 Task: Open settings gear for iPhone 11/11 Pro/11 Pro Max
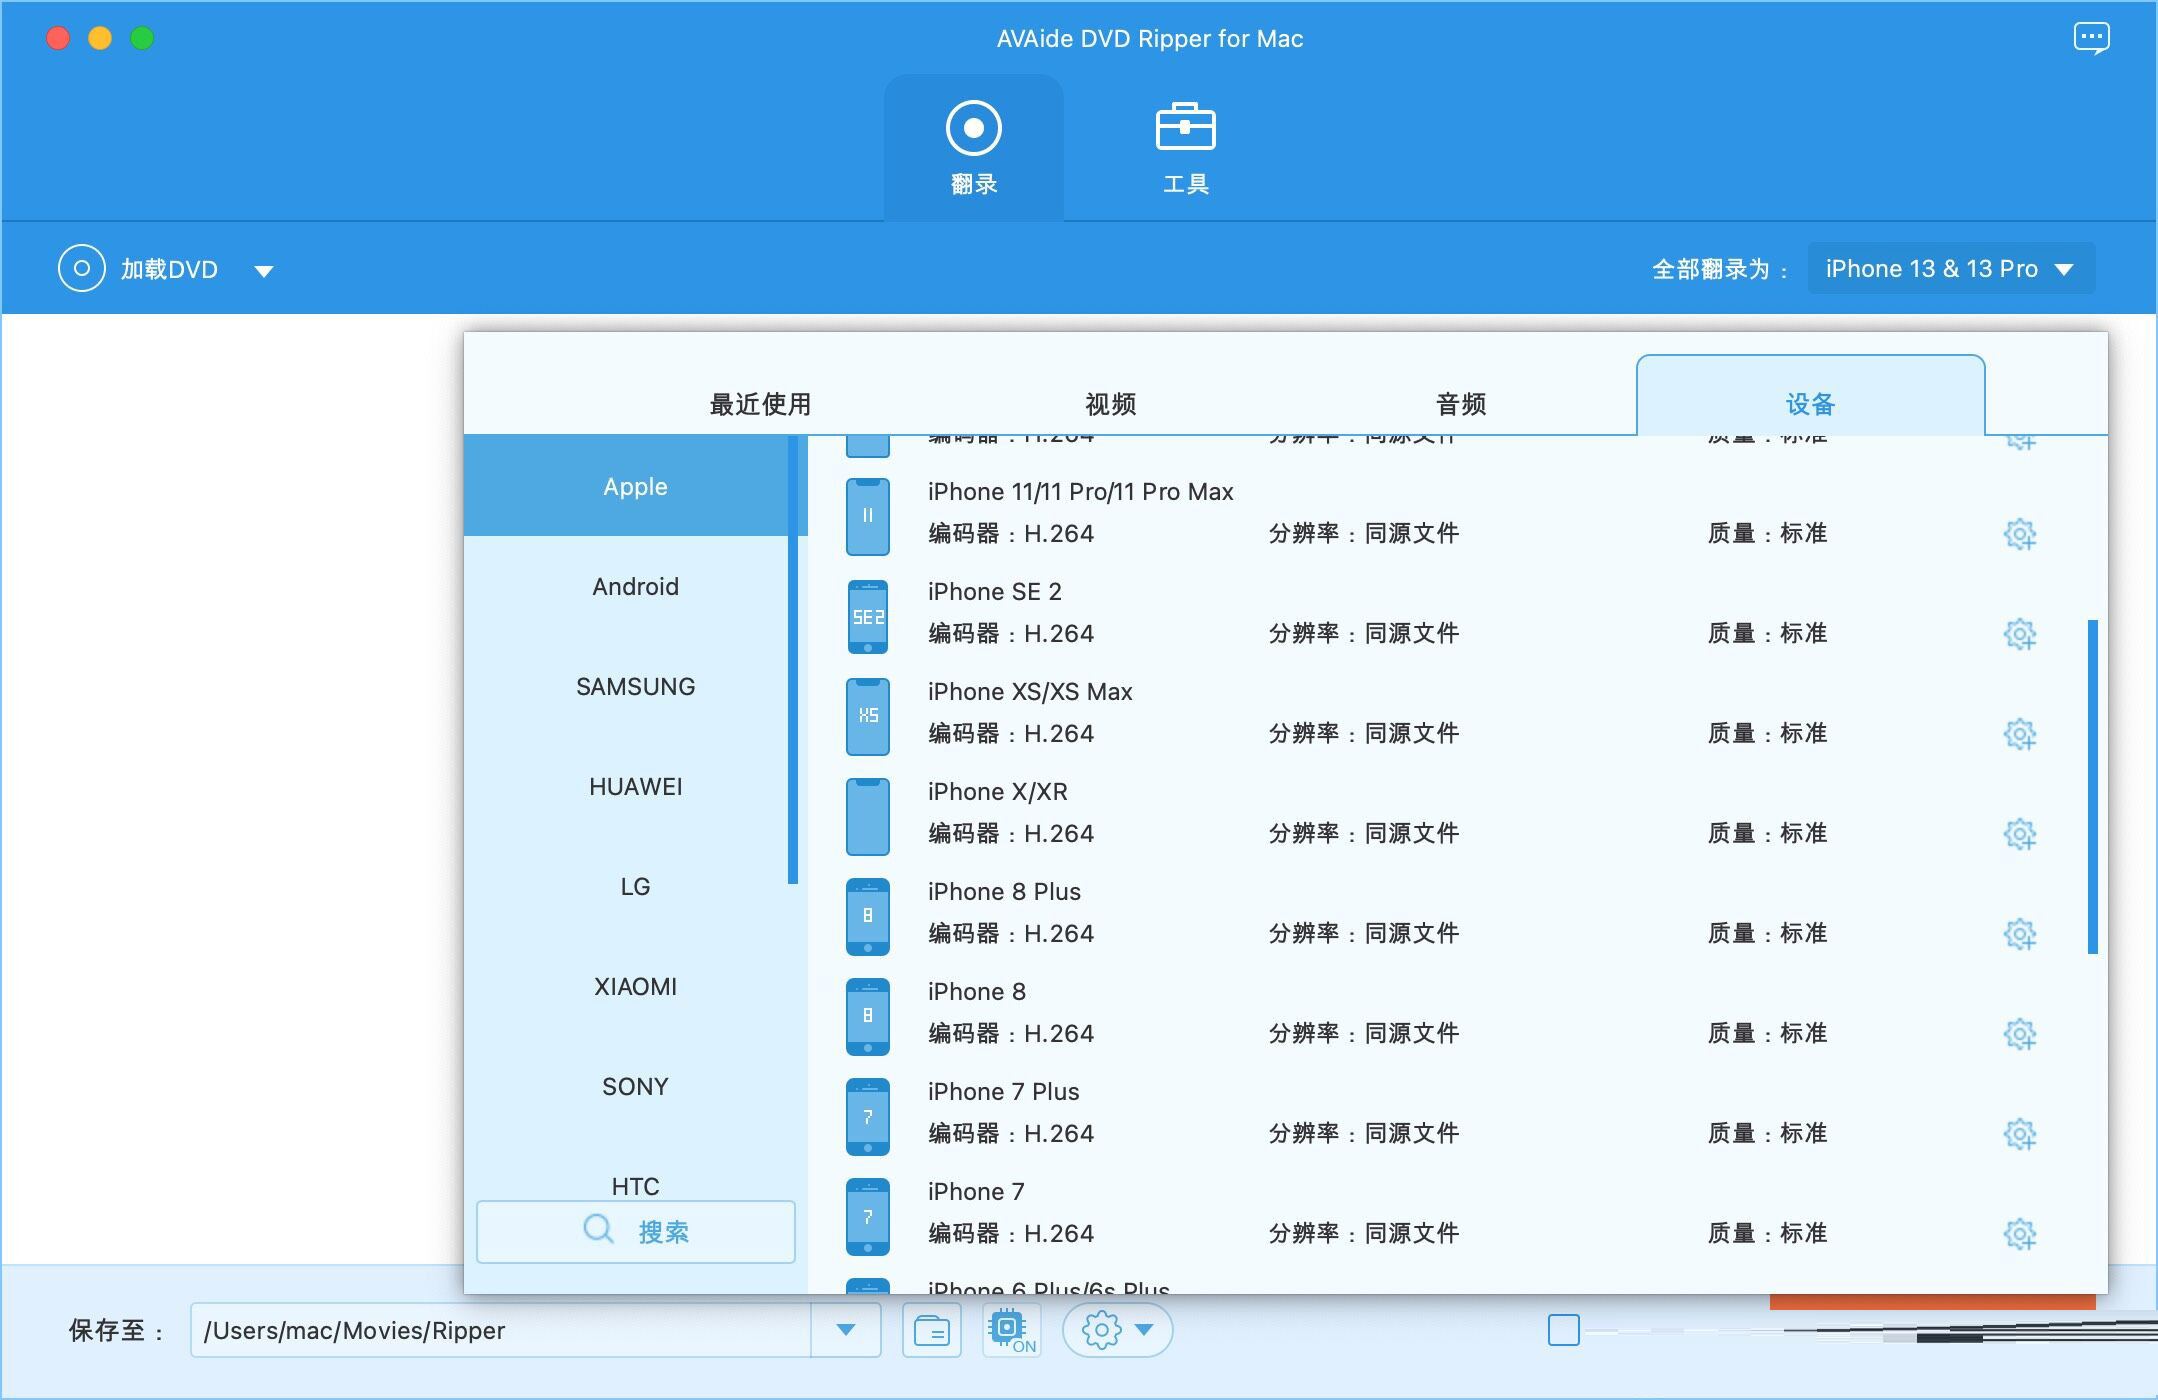[x=2020, y=534]
